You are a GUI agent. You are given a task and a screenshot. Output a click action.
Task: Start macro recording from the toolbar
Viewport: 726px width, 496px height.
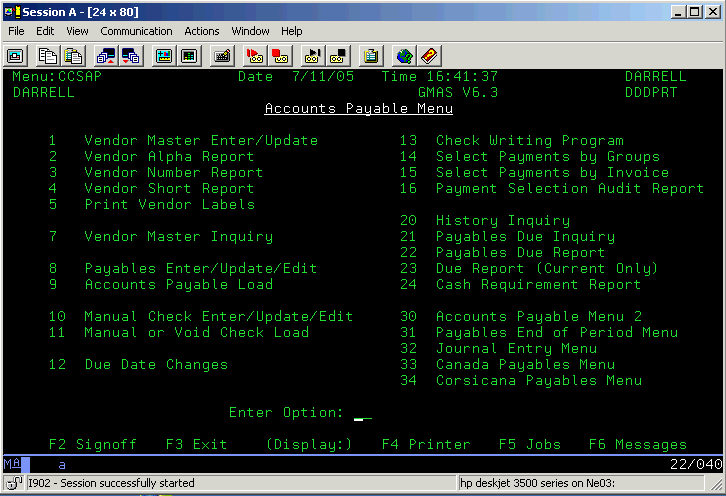coord(255,55)
